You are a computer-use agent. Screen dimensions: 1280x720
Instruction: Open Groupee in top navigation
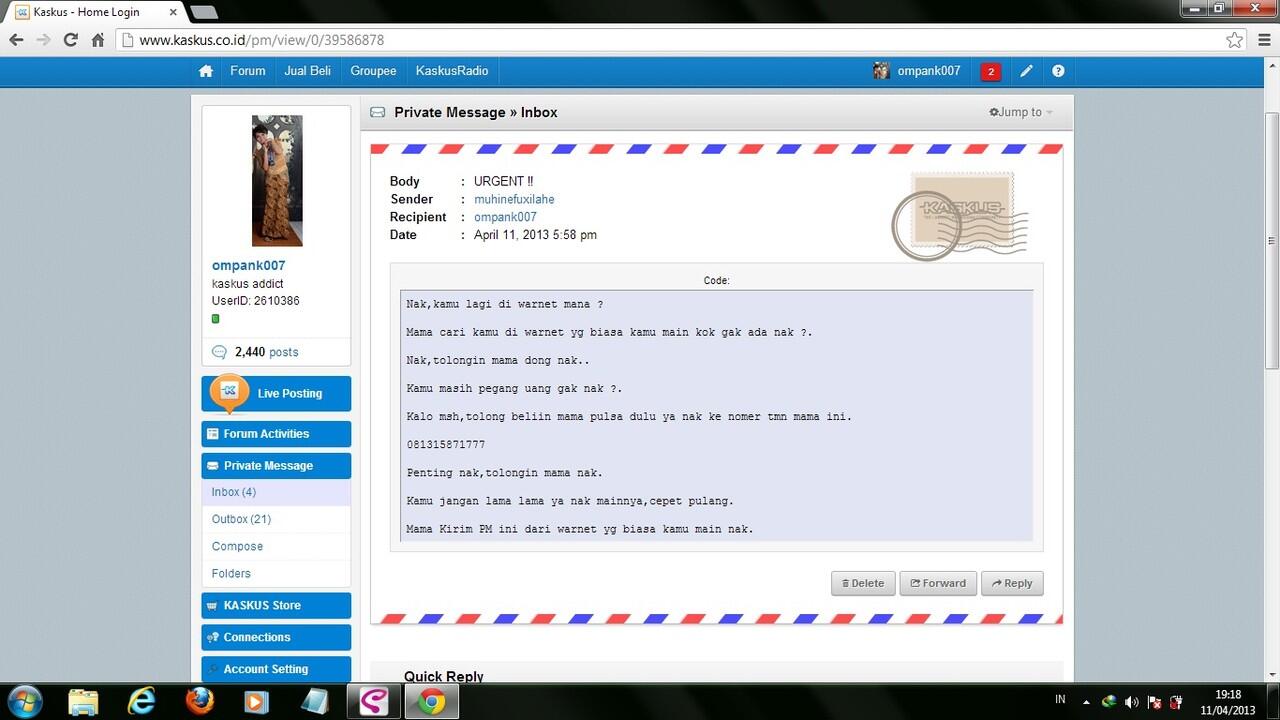point(374,71)
